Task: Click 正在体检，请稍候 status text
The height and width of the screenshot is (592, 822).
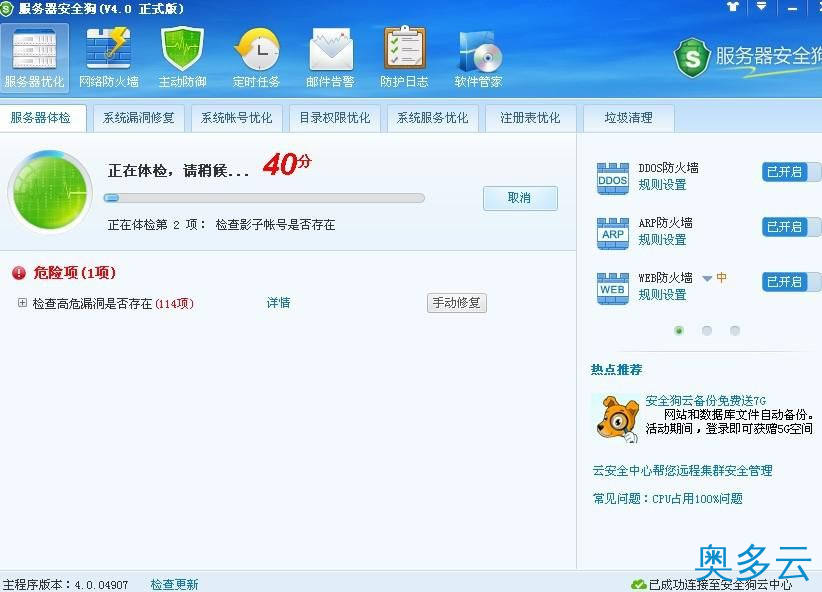Action: tap(178, 170)
